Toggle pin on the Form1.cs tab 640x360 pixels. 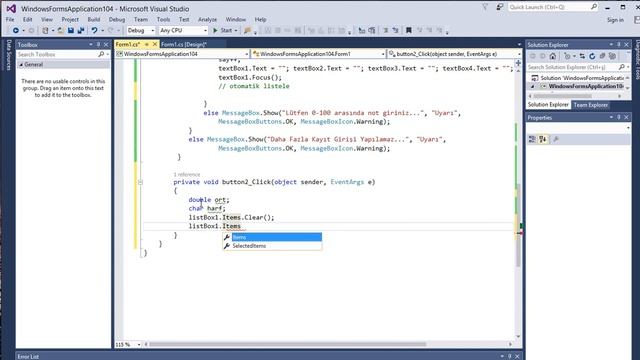(147, 44)
